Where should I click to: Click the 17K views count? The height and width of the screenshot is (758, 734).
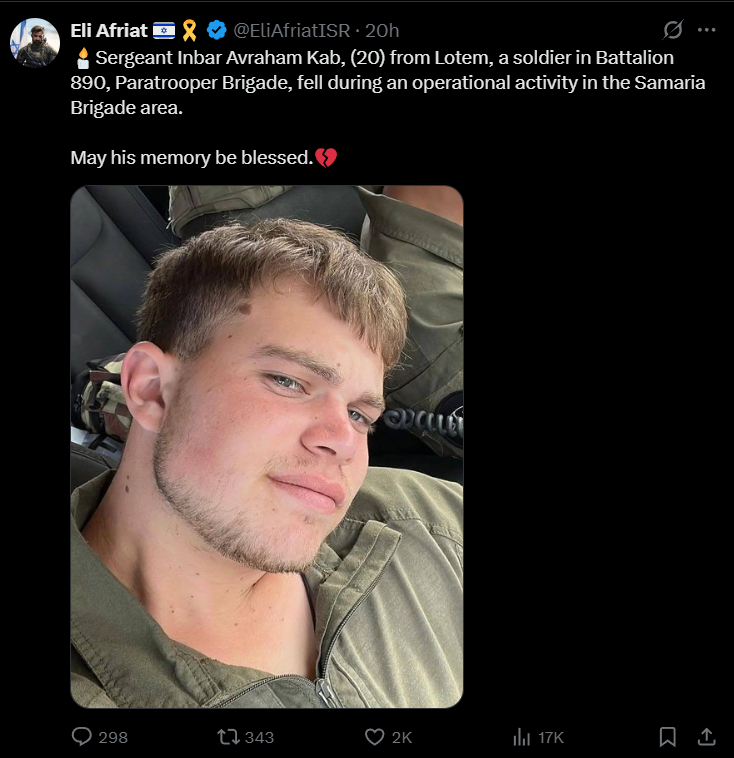(551, 737)
